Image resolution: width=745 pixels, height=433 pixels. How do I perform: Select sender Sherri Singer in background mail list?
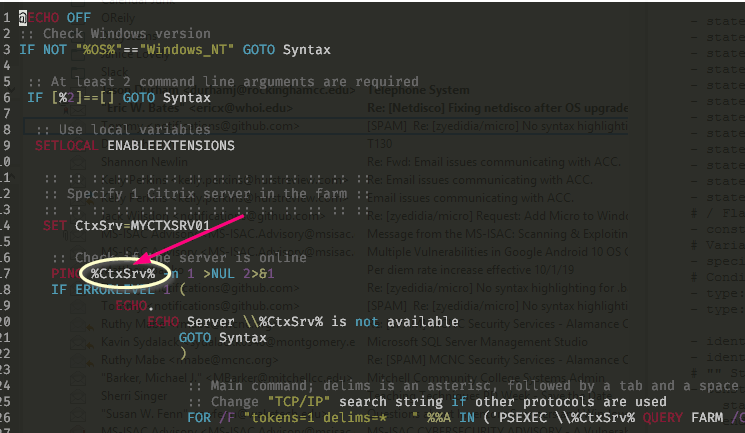coord(134,396)
